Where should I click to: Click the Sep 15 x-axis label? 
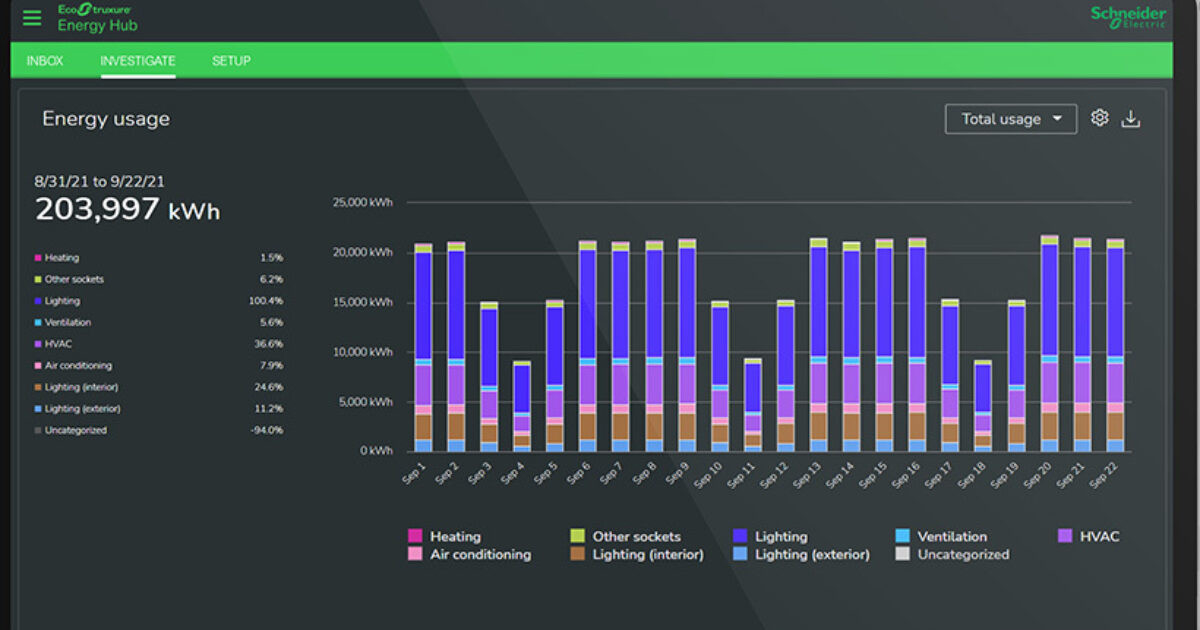point(876,476)
